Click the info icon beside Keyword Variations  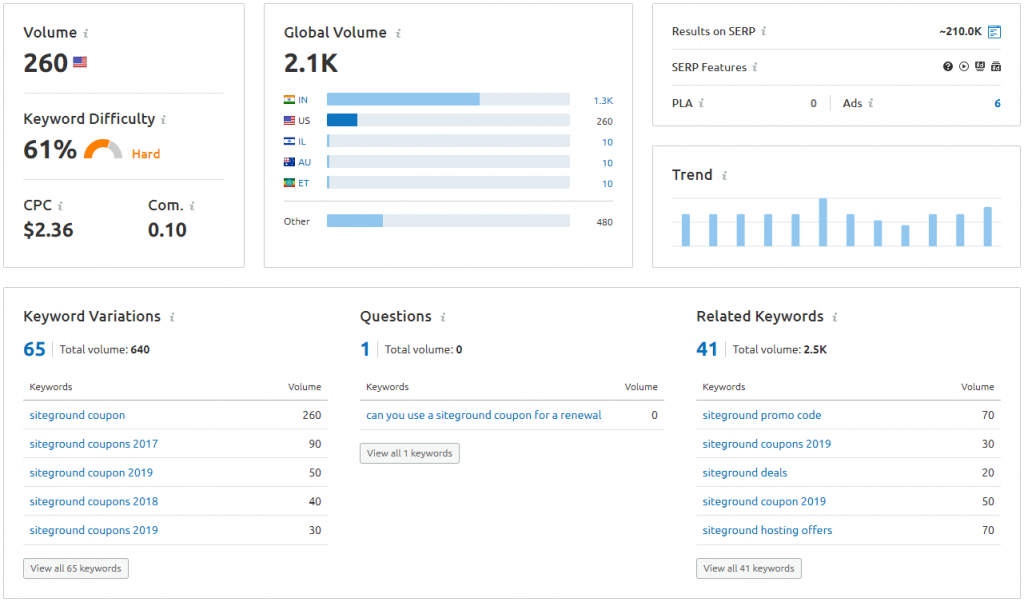(x=172, y=317)
